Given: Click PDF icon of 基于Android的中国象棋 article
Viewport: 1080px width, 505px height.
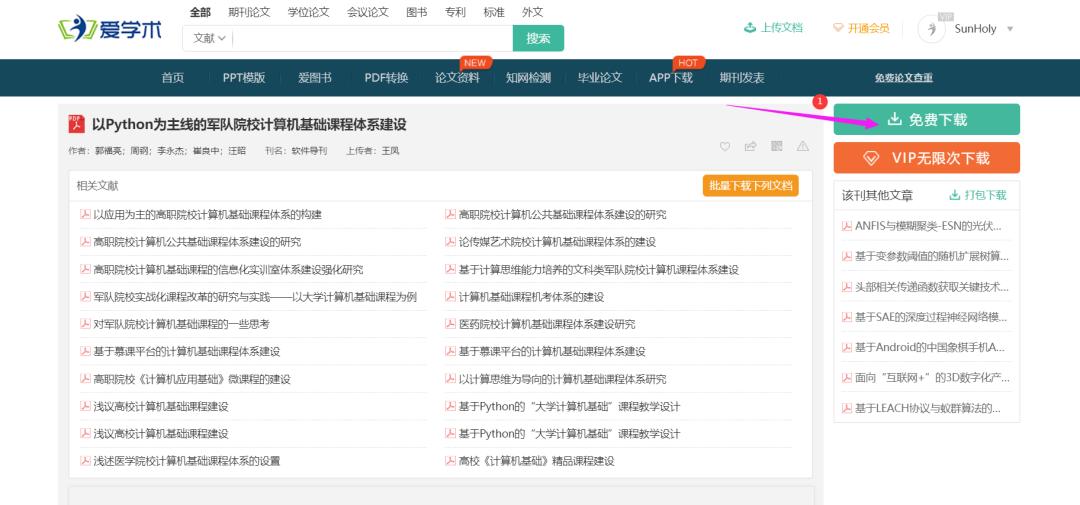Looking at the screenshot, I should click(847, 347).
